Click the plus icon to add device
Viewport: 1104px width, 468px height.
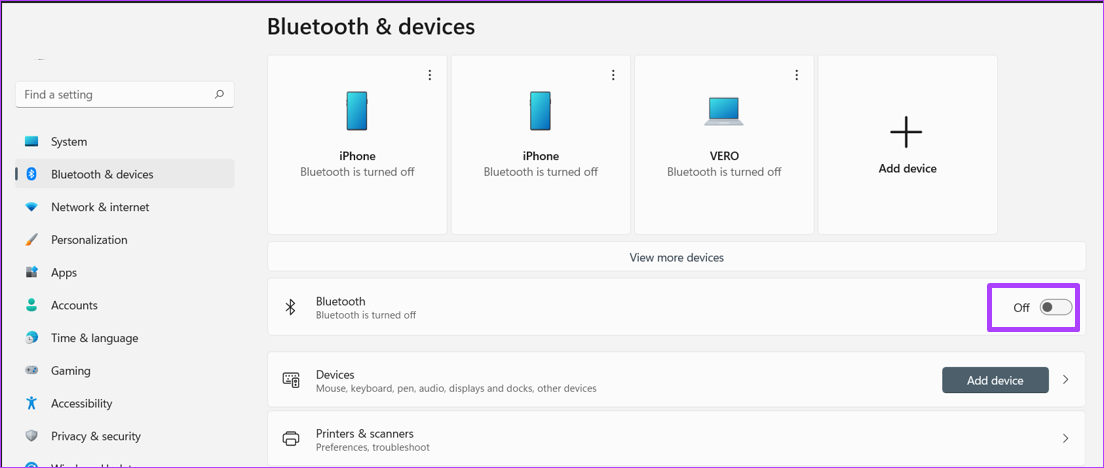coord(906,132)
